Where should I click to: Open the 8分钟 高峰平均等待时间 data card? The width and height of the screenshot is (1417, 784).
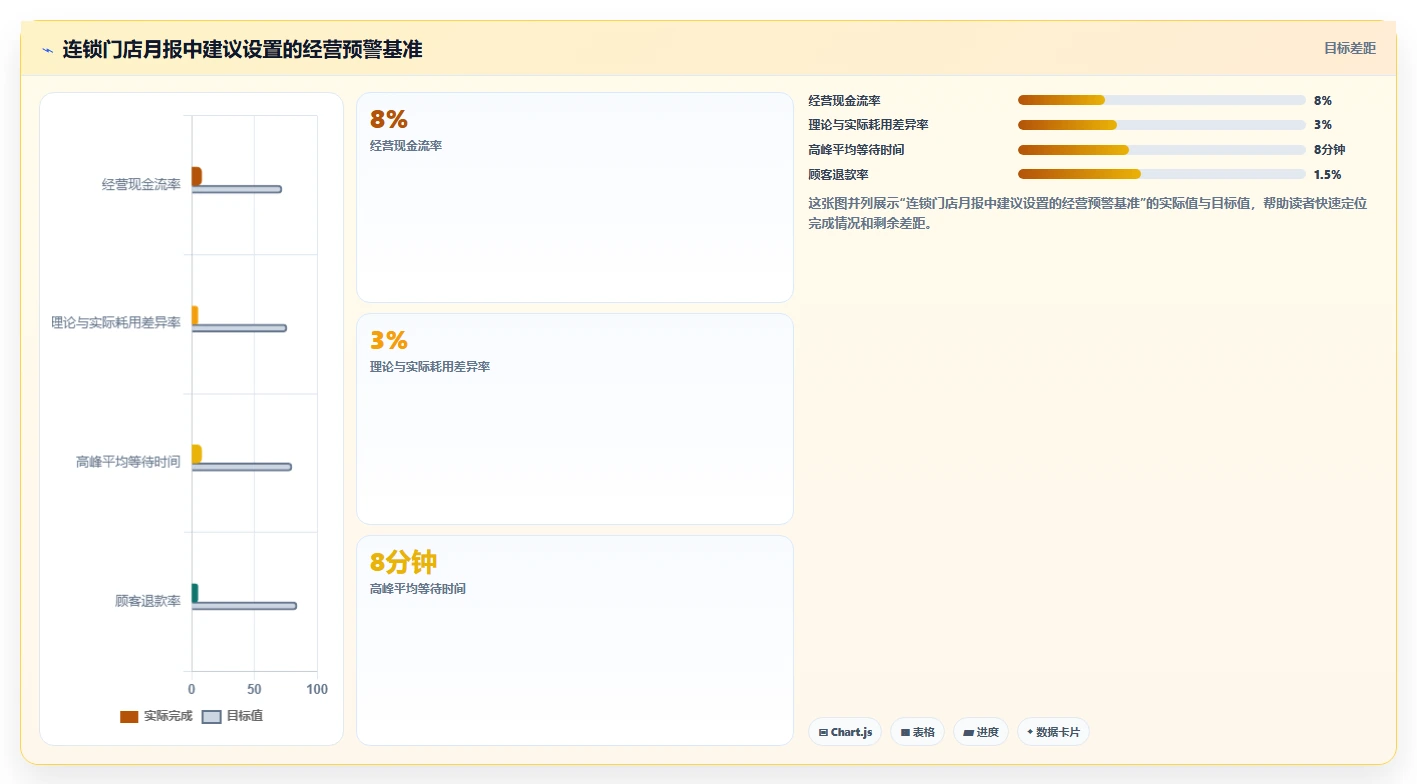pyautogui.click(x=575, y=640)
